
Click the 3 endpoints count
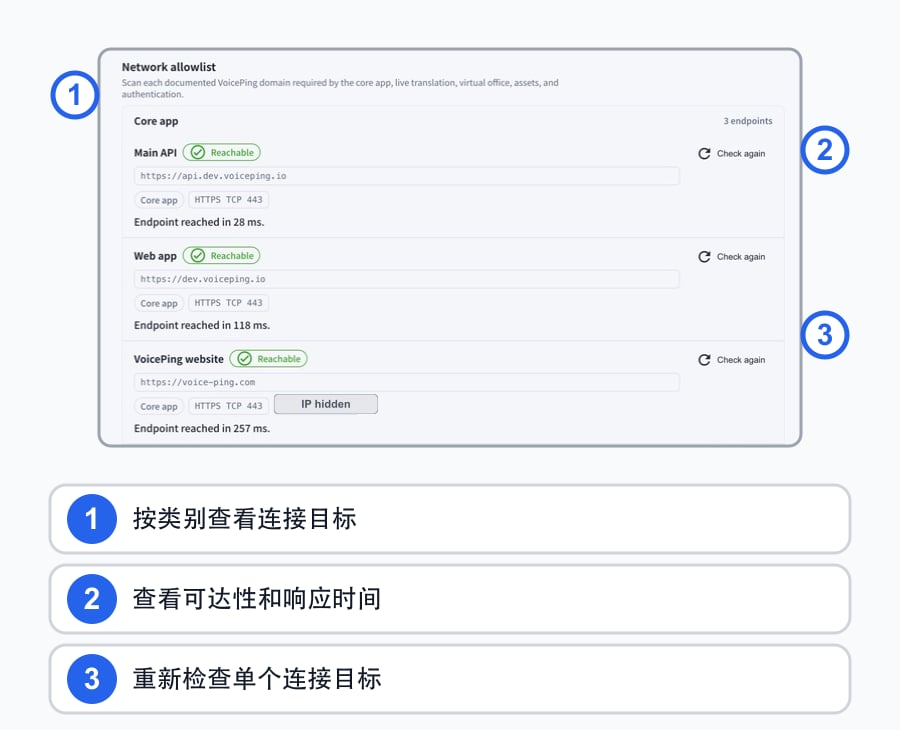click(x=748, y=121)
